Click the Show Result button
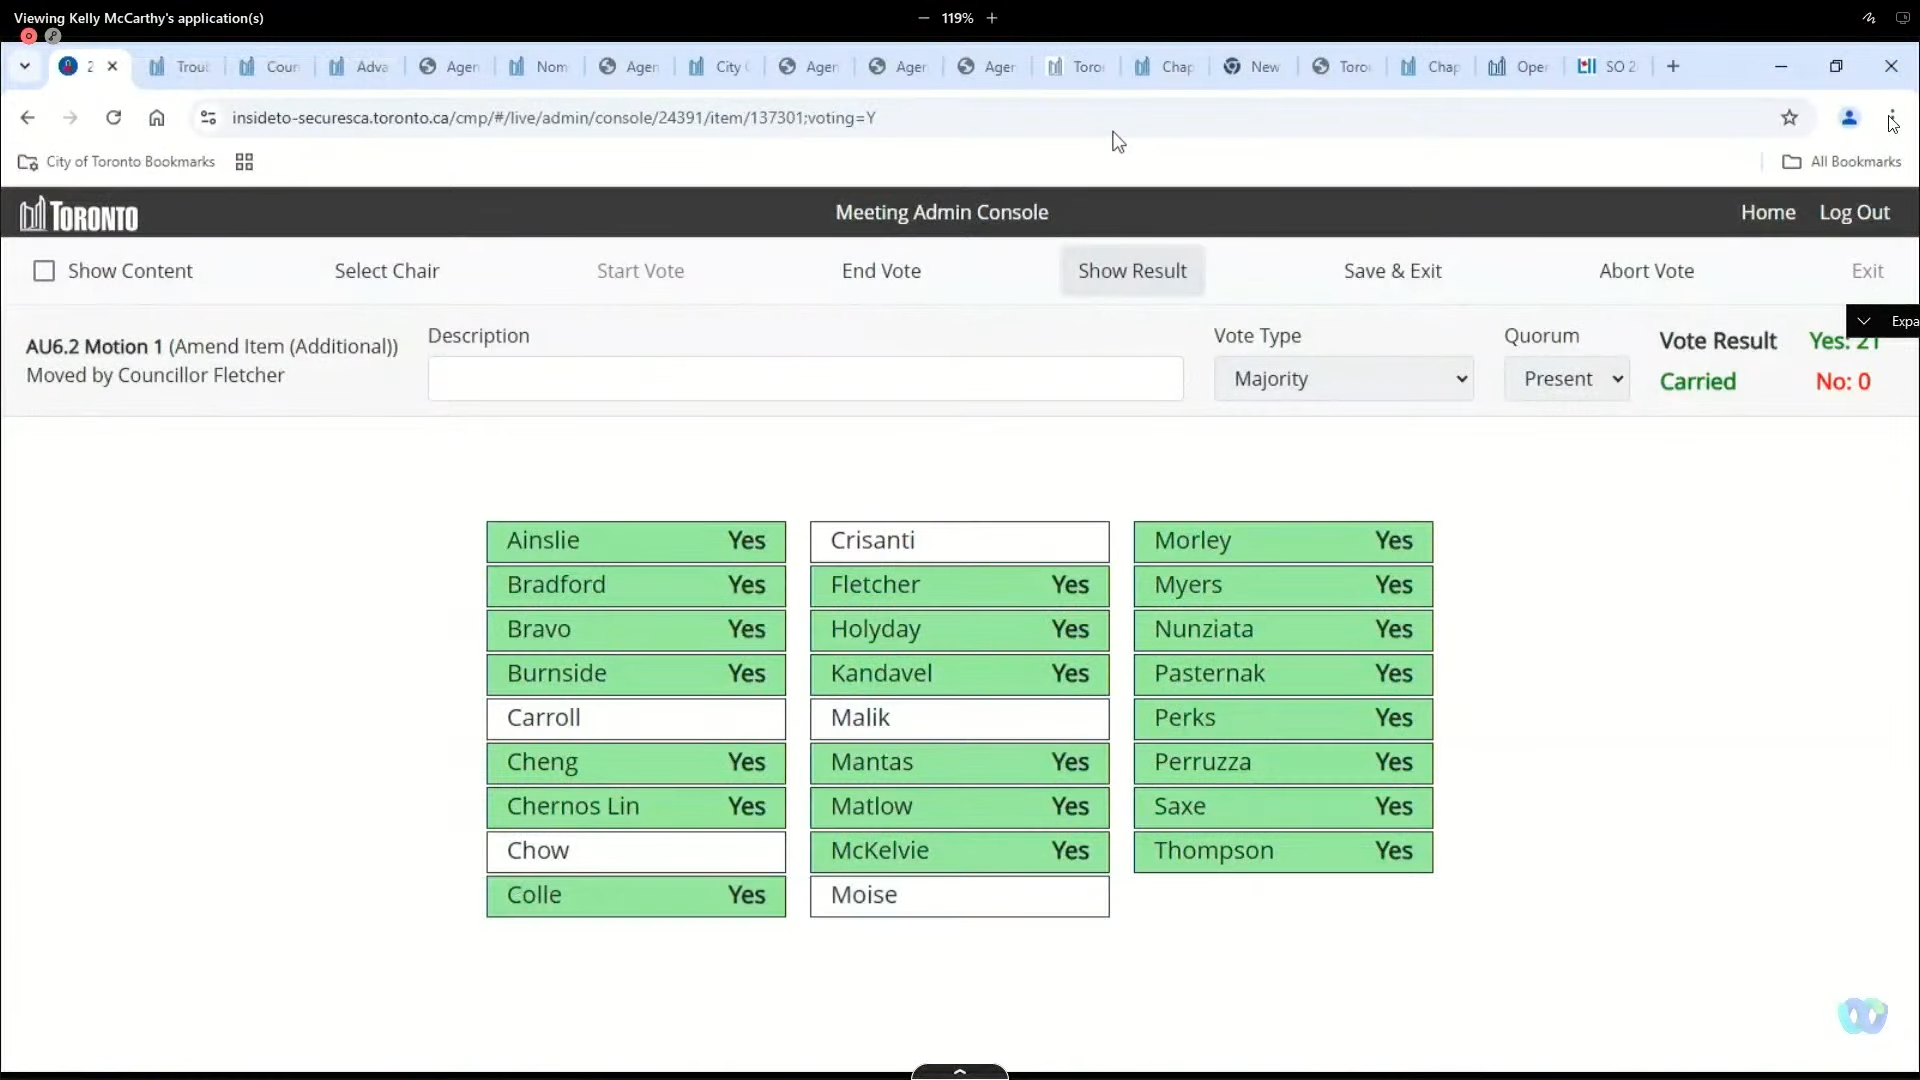Viewport: 1920px width, 1080px height. tap(1132, 271)
